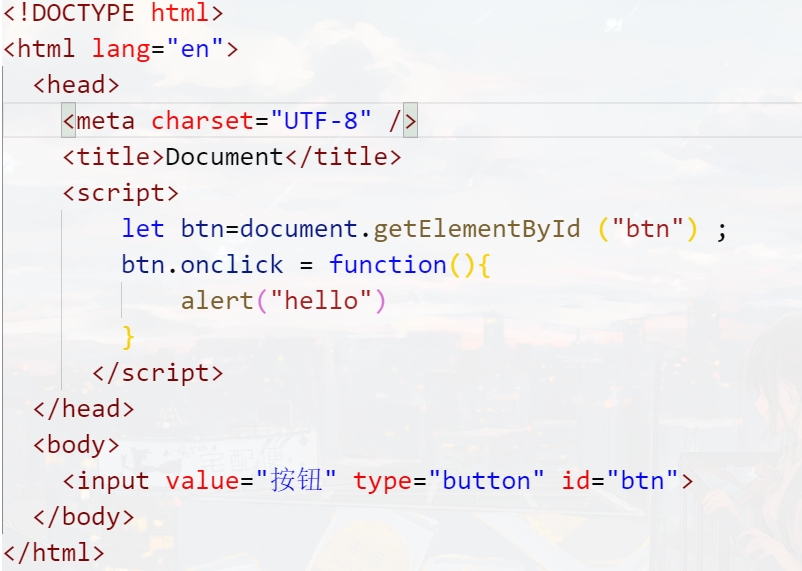
Task: Click the charset attribute name
Action: 203,121
